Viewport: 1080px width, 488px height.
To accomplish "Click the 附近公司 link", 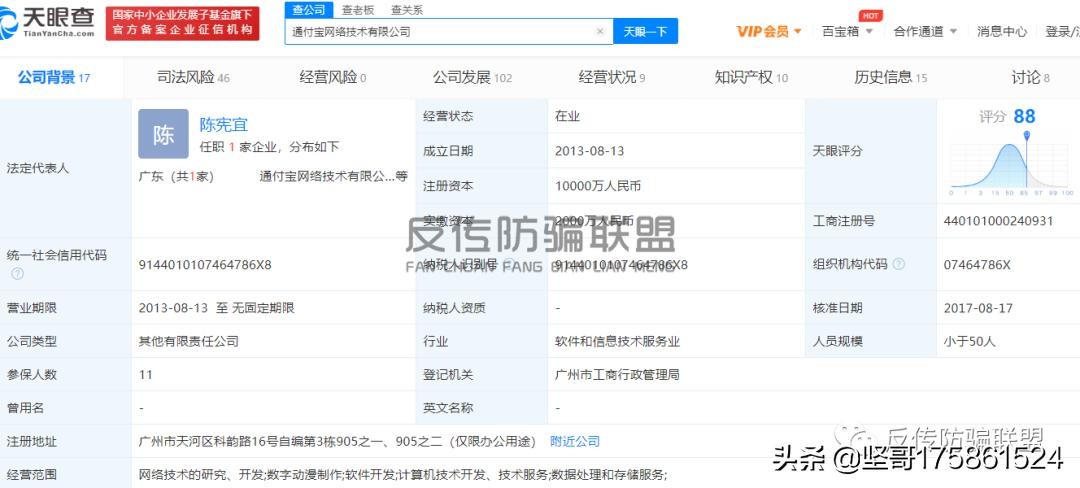I will pos(574,441).
